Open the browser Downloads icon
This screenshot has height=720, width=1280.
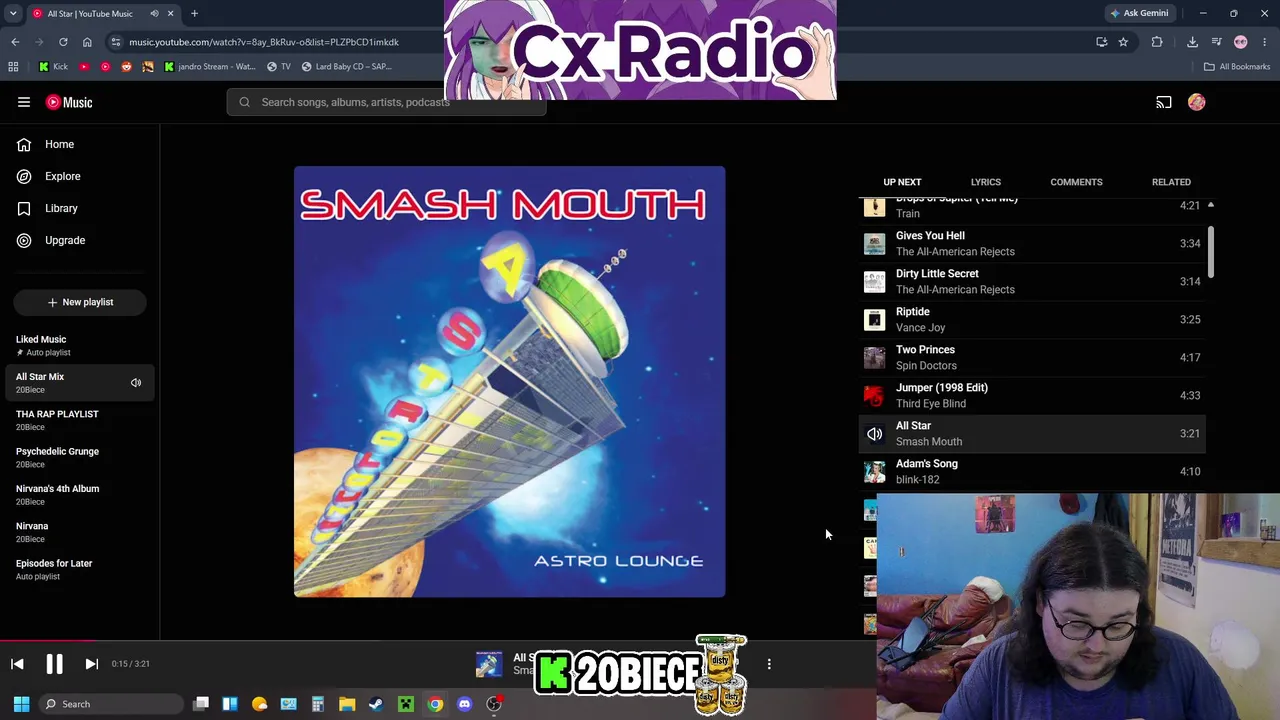1192,42
